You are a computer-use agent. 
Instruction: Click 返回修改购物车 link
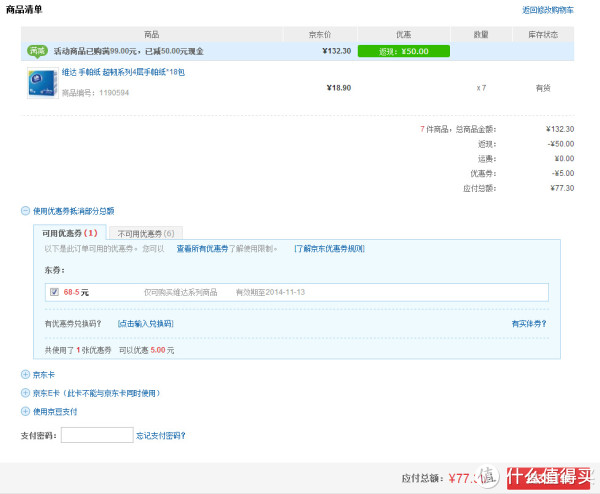pyautogui.click(x=548, y=10)
